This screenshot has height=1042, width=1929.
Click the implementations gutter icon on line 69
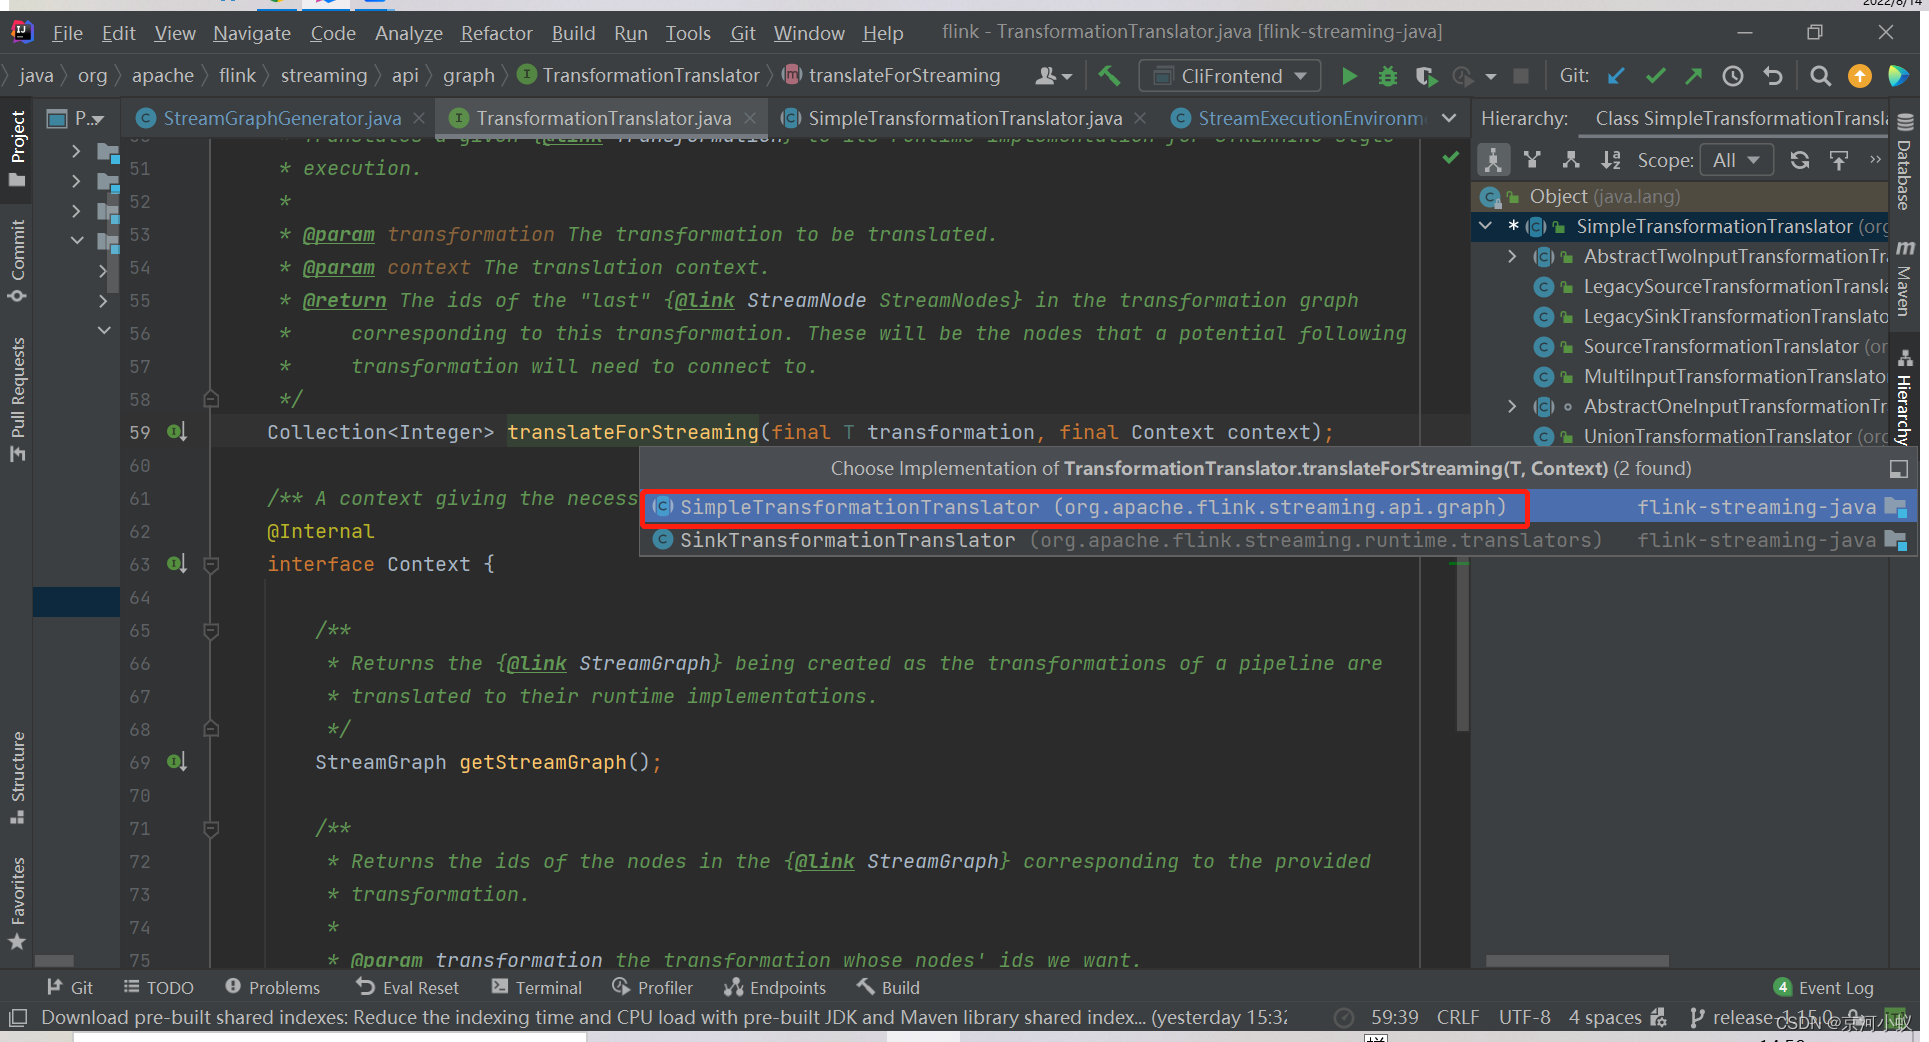(x=176, y=762)
